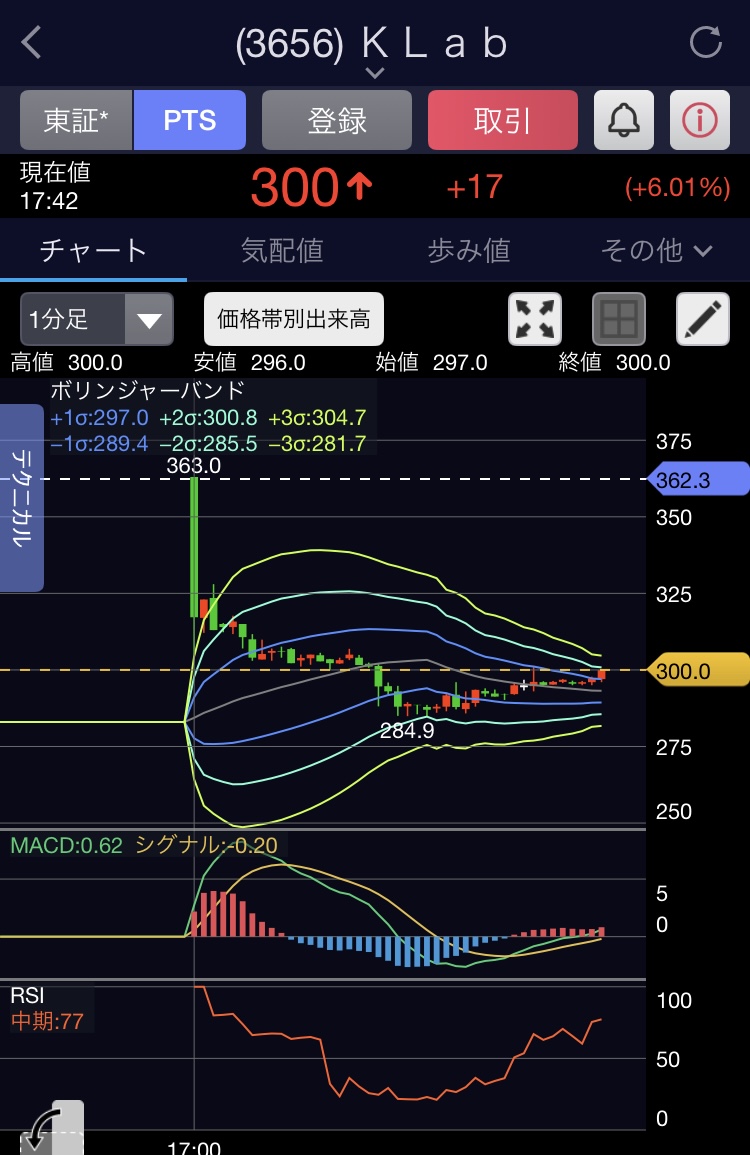This screenshot has height=1155, width=750.
Task: Tap the 362.3 crosshair price marker
Action: click(697, 480)
